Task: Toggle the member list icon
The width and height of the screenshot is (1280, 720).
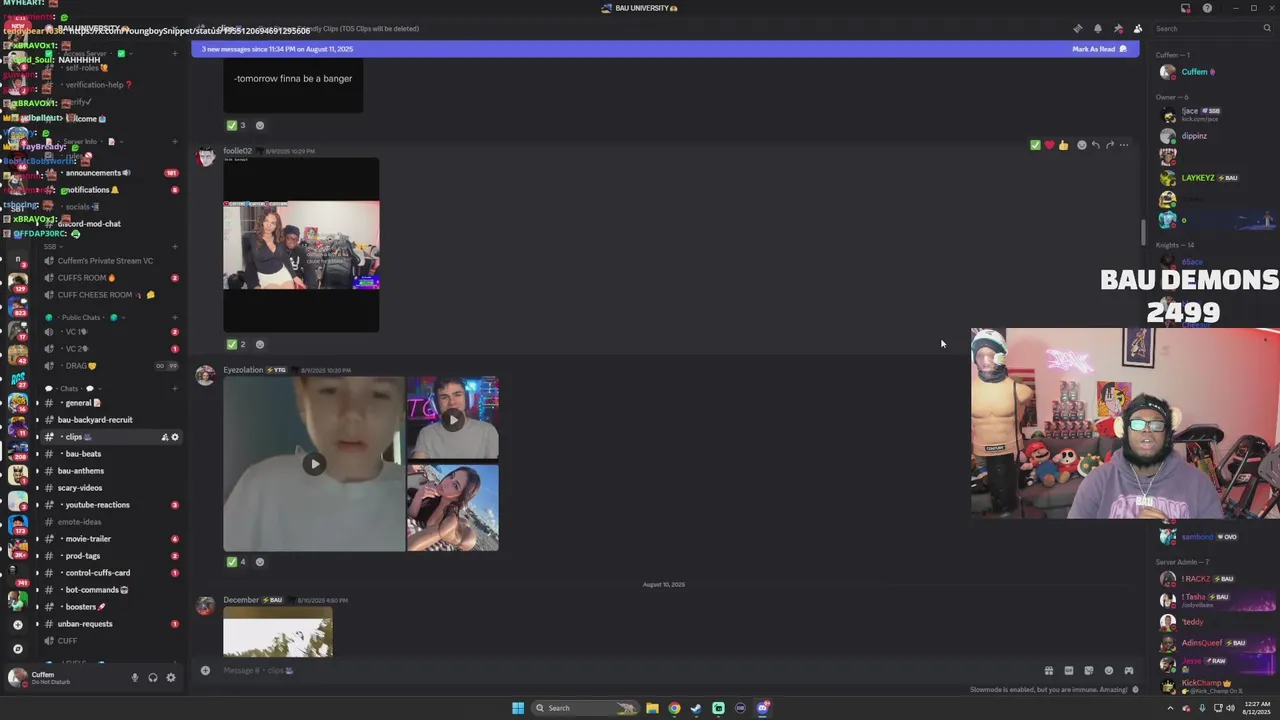Action: pos(1137,29)
